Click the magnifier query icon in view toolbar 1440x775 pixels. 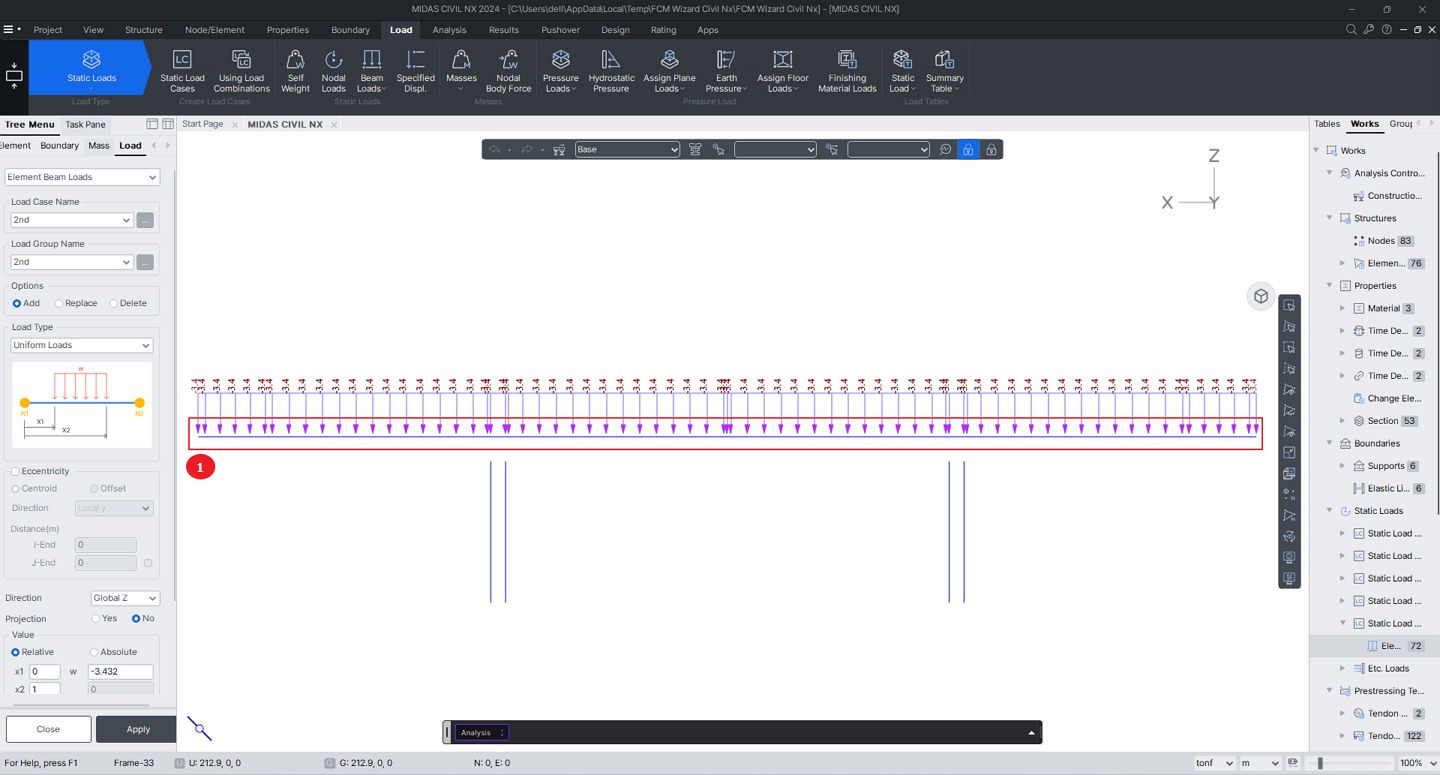coord(945,149)
